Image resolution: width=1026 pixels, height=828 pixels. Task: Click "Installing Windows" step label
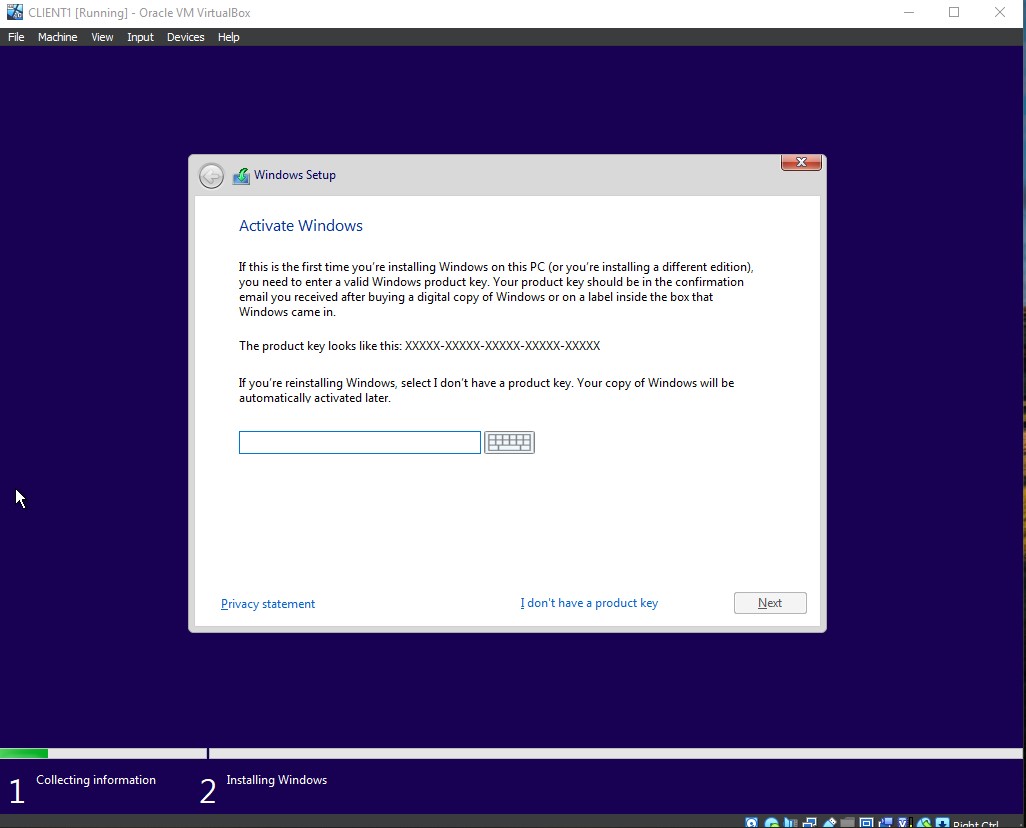(x=276, y=780)
